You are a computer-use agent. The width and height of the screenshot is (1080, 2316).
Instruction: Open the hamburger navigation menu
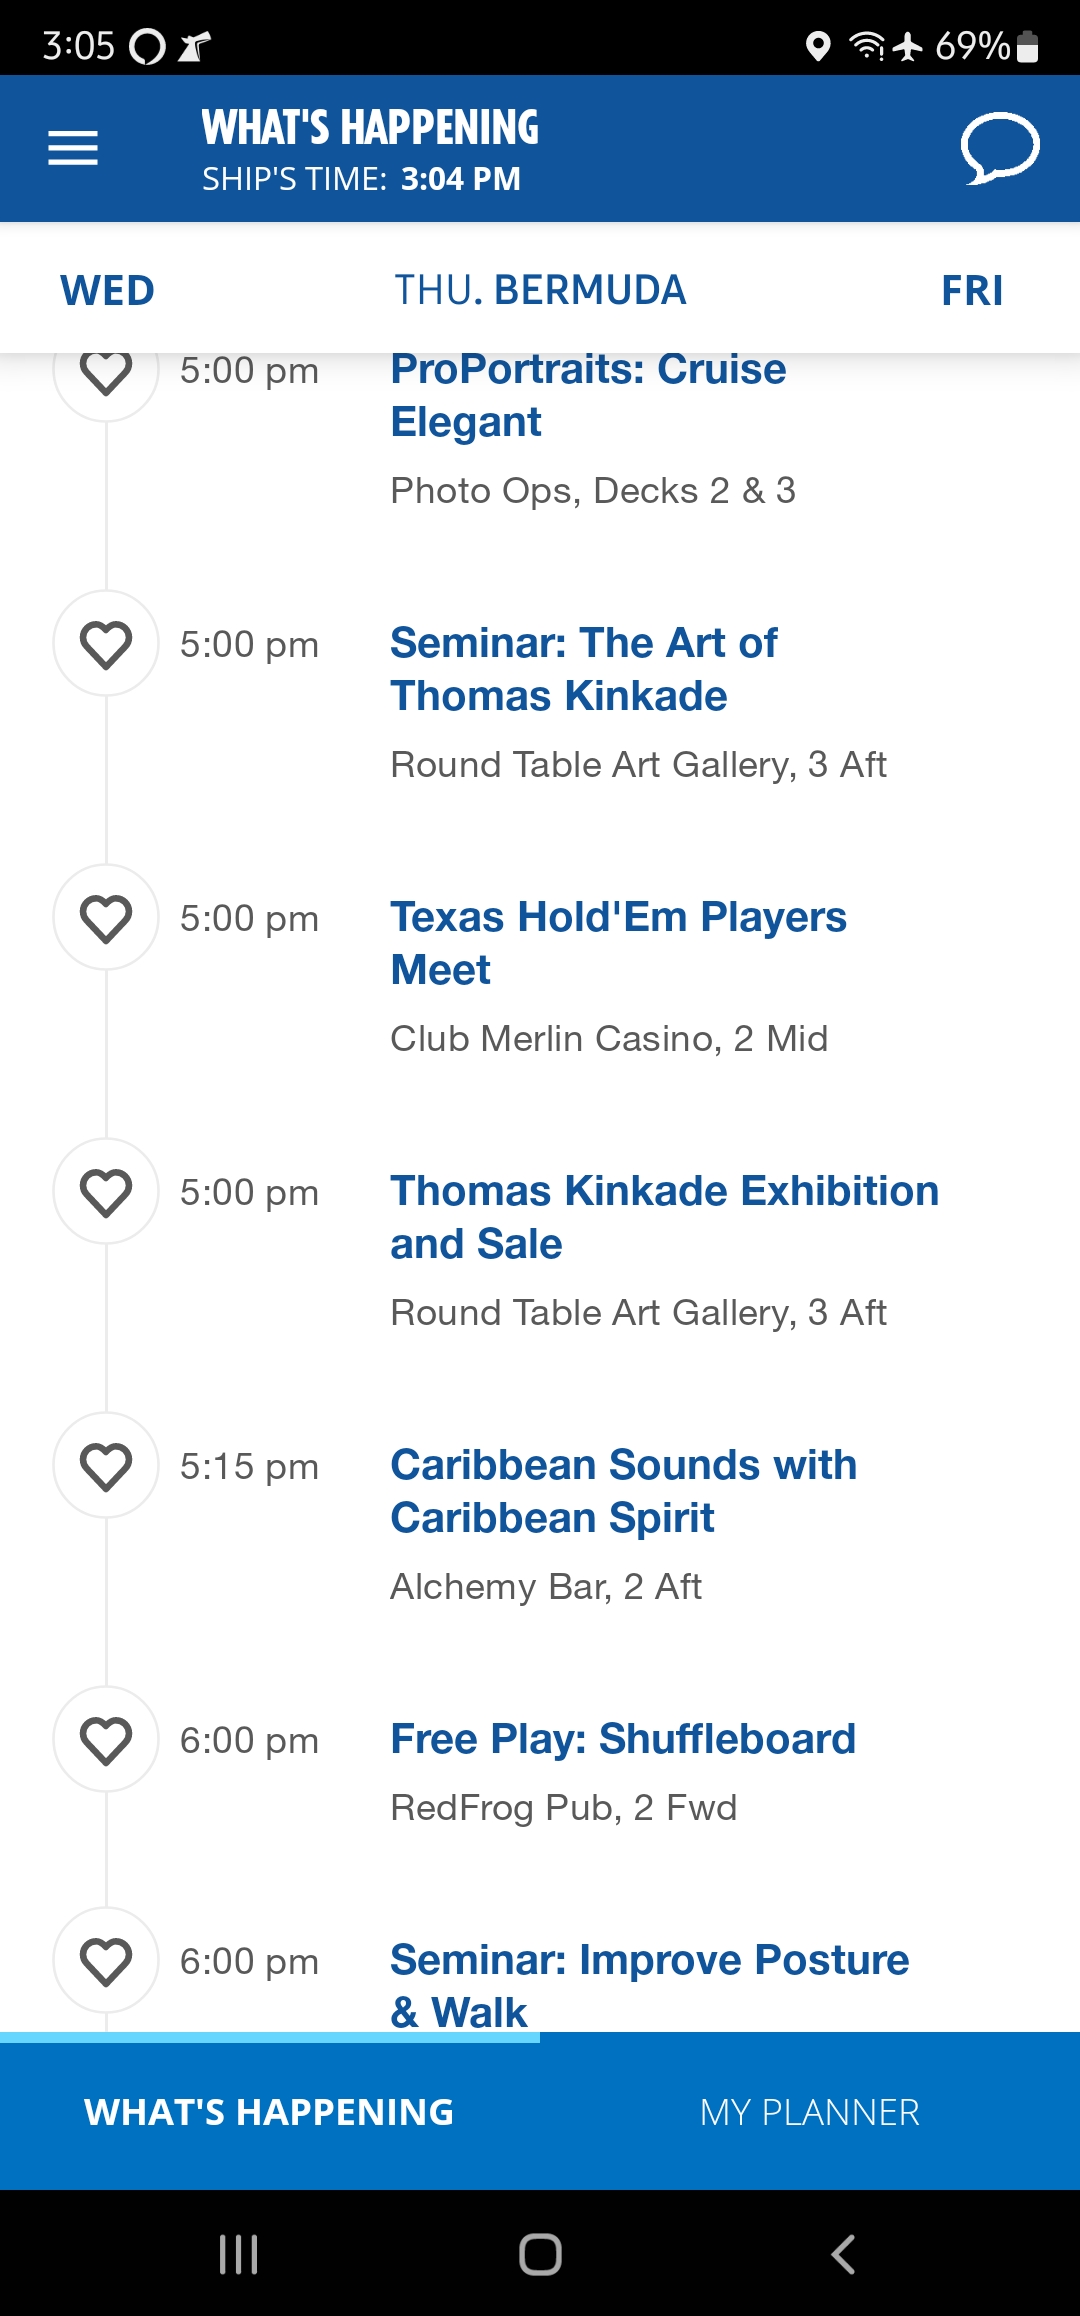73,148
